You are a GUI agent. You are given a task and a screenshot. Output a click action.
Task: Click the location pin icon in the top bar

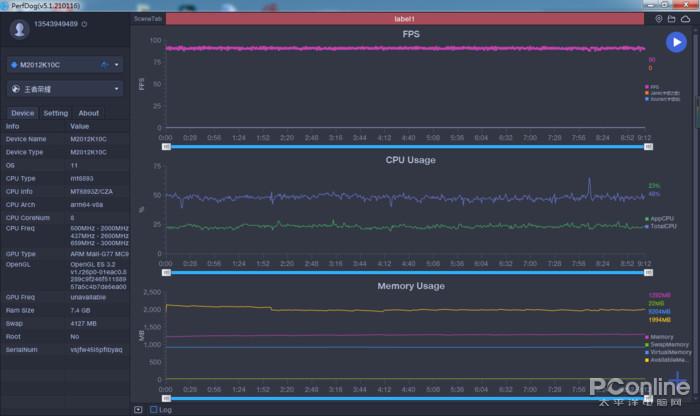(658, 19)
